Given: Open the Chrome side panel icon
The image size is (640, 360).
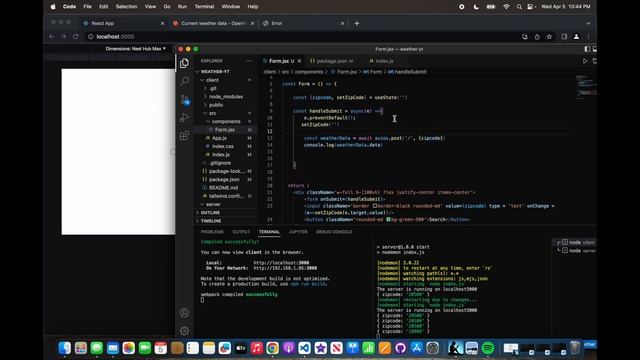Looking at the screenshot, I should tap(564, 37).
